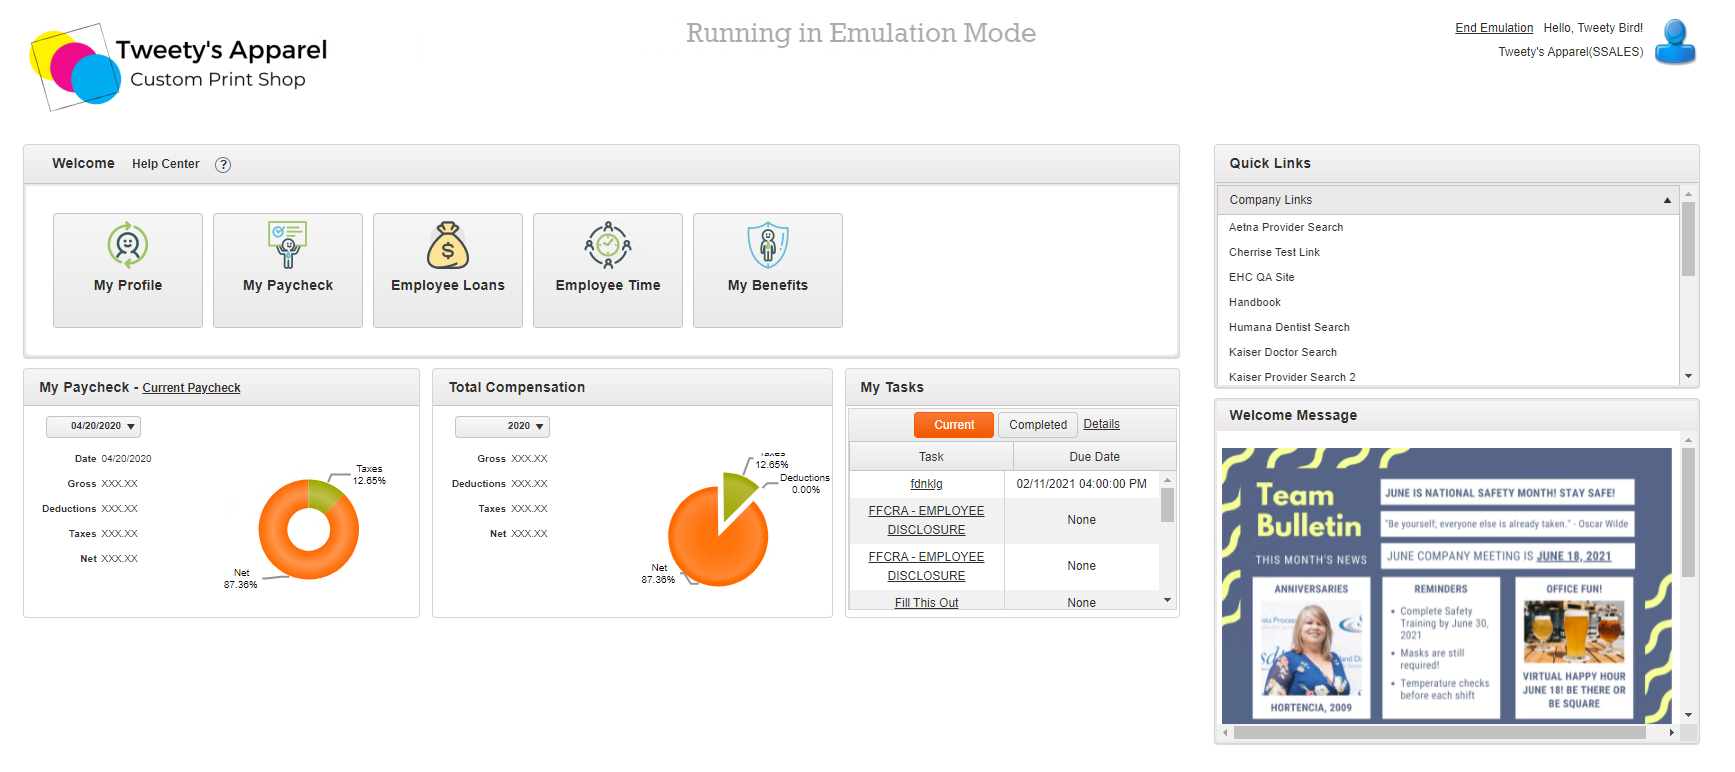Open the Kaiser Provider Search 2 link
Screen dimensions: 1735x772
1292,377
